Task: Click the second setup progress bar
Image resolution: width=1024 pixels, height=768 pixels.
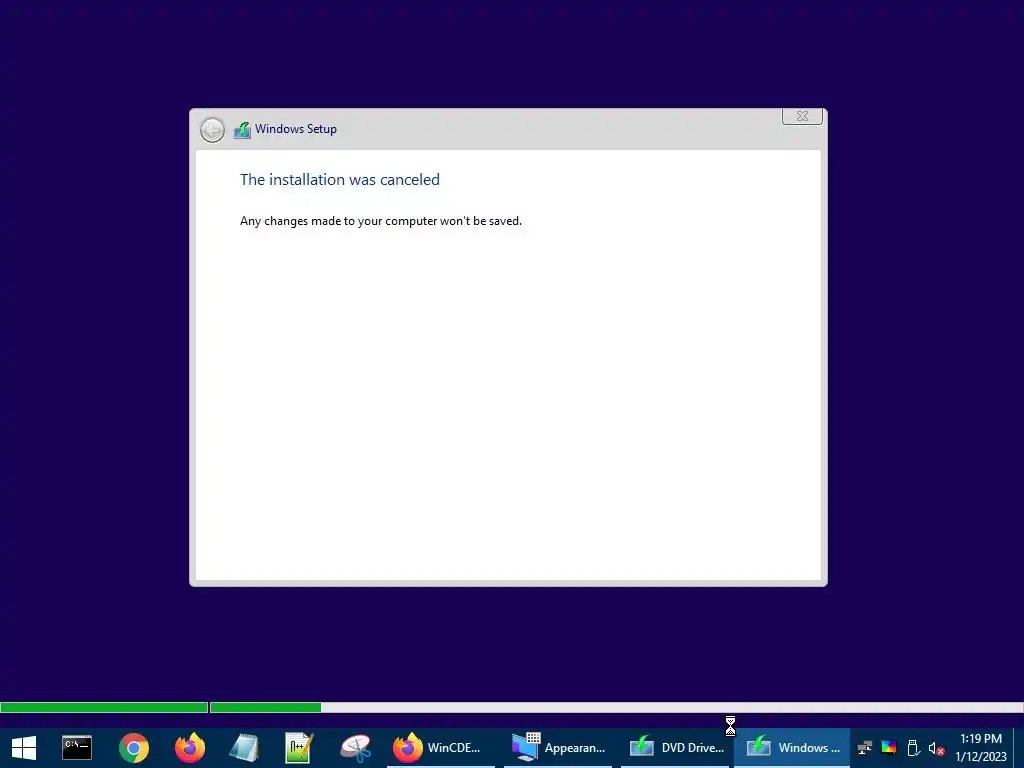Action: [x=616, y=707]
